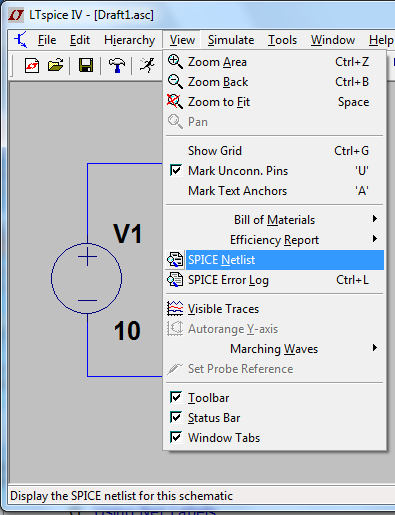This screenshot has width=395, height=515.
Task: Click the SPICE Netlist document icon
Action: [175, 260]
